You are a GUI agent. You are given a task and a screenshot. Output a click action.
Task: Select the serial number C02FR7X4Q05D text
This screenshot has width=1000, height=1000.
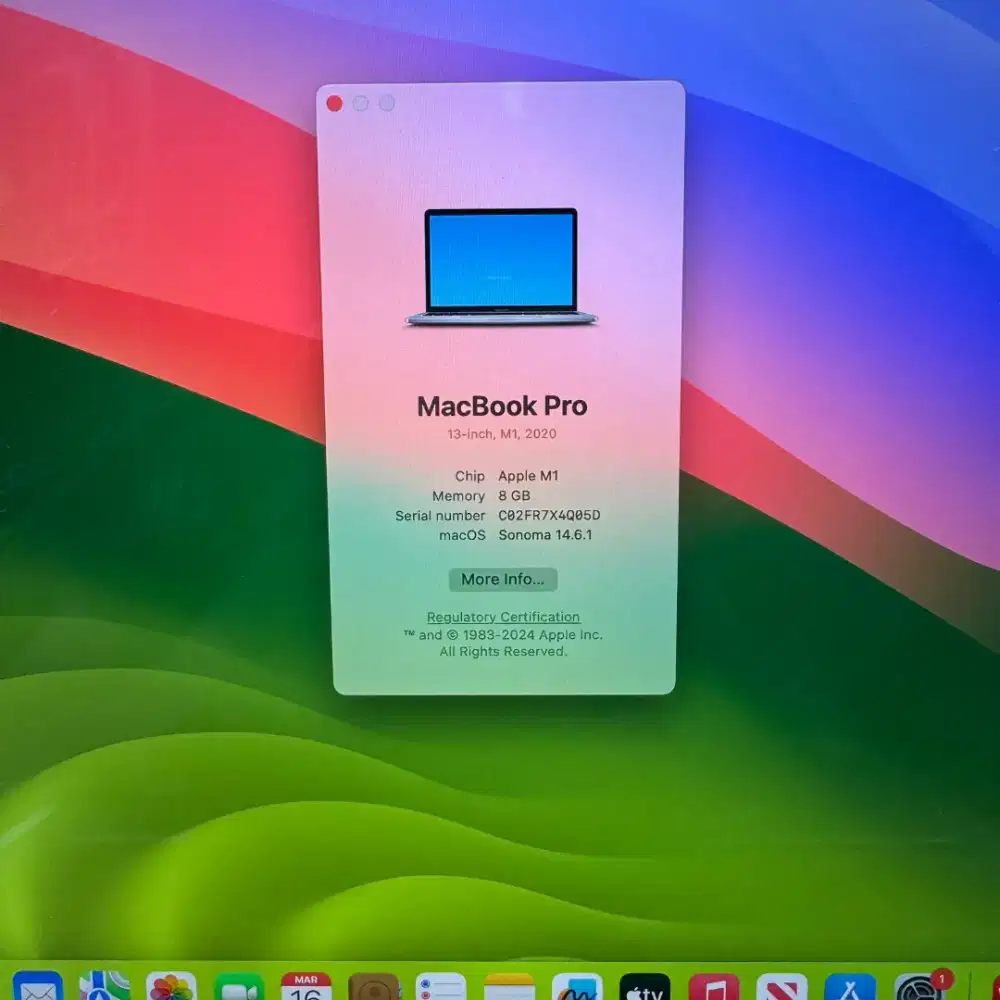pos(546,515)
